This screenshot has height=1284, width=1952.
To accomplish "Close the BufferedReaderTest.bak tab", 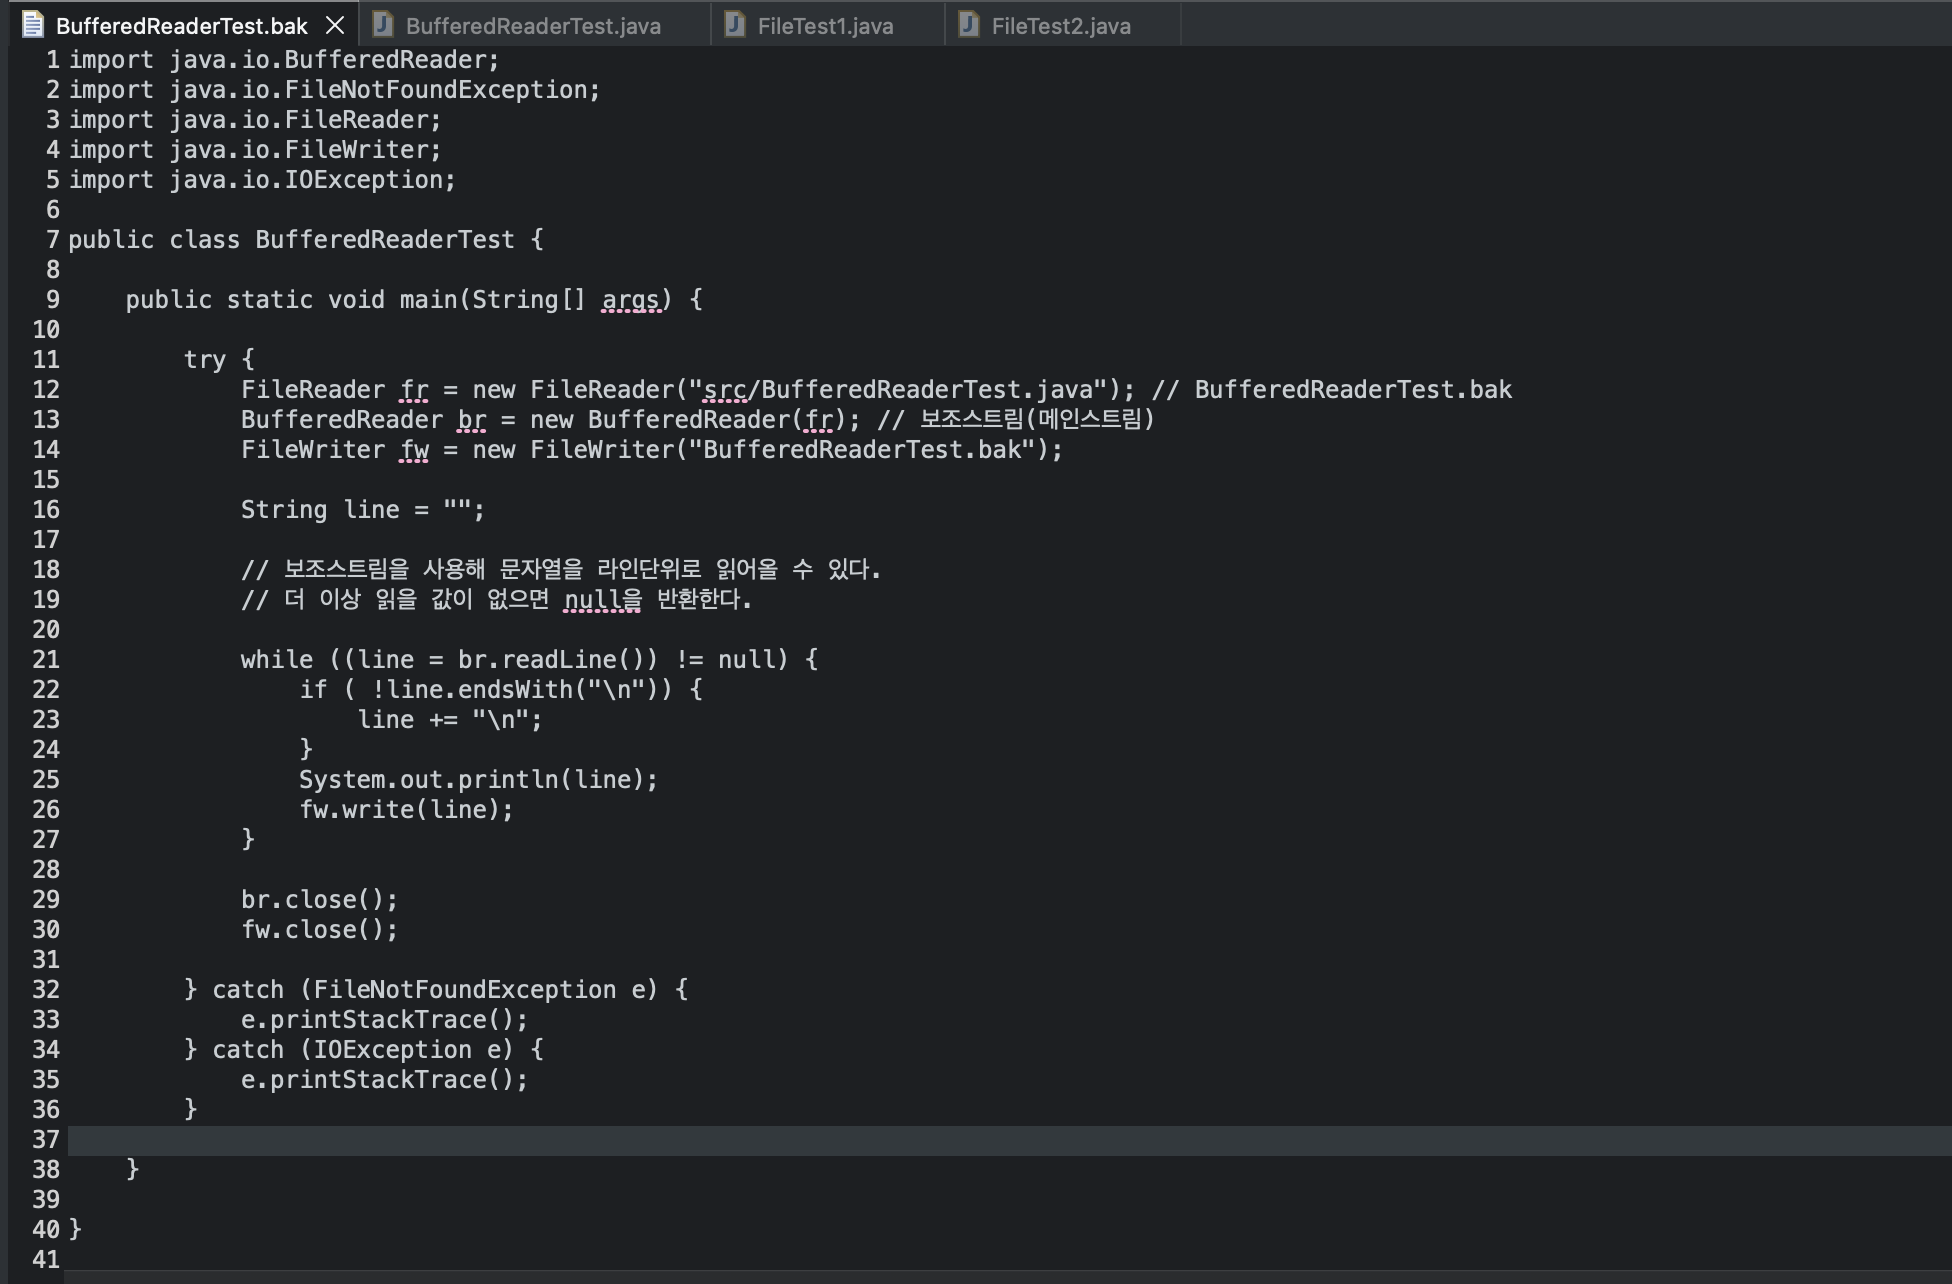I will pyautogui.click(x=335, y=25).
